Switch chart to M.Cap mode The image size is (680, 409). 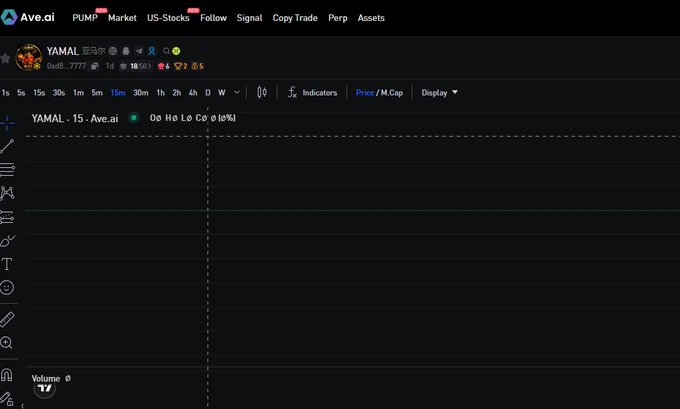pyautogui.click(x=392, y=93)
